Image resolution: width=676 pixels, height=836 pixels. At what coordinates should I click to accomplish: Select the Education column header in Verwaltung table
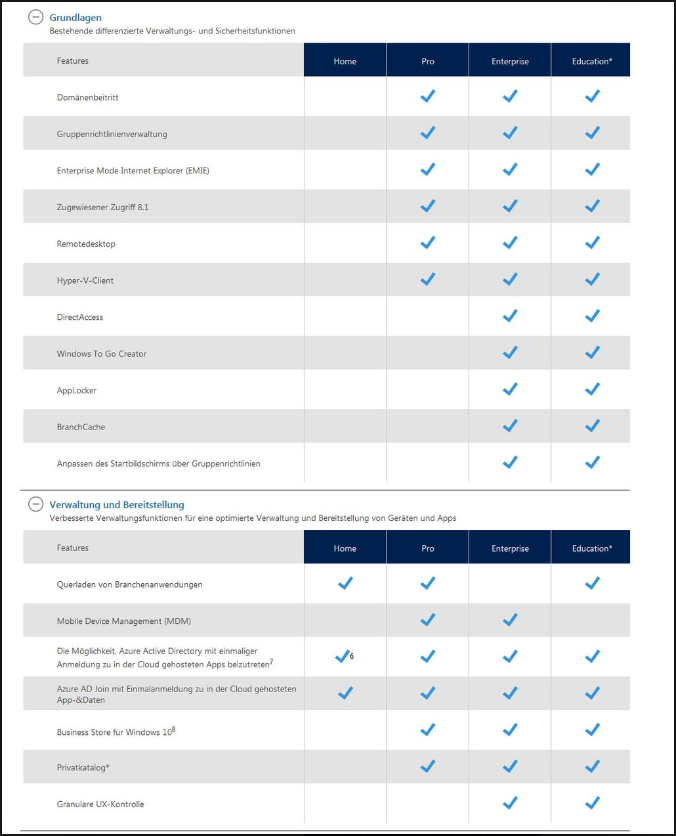(591, 548)
